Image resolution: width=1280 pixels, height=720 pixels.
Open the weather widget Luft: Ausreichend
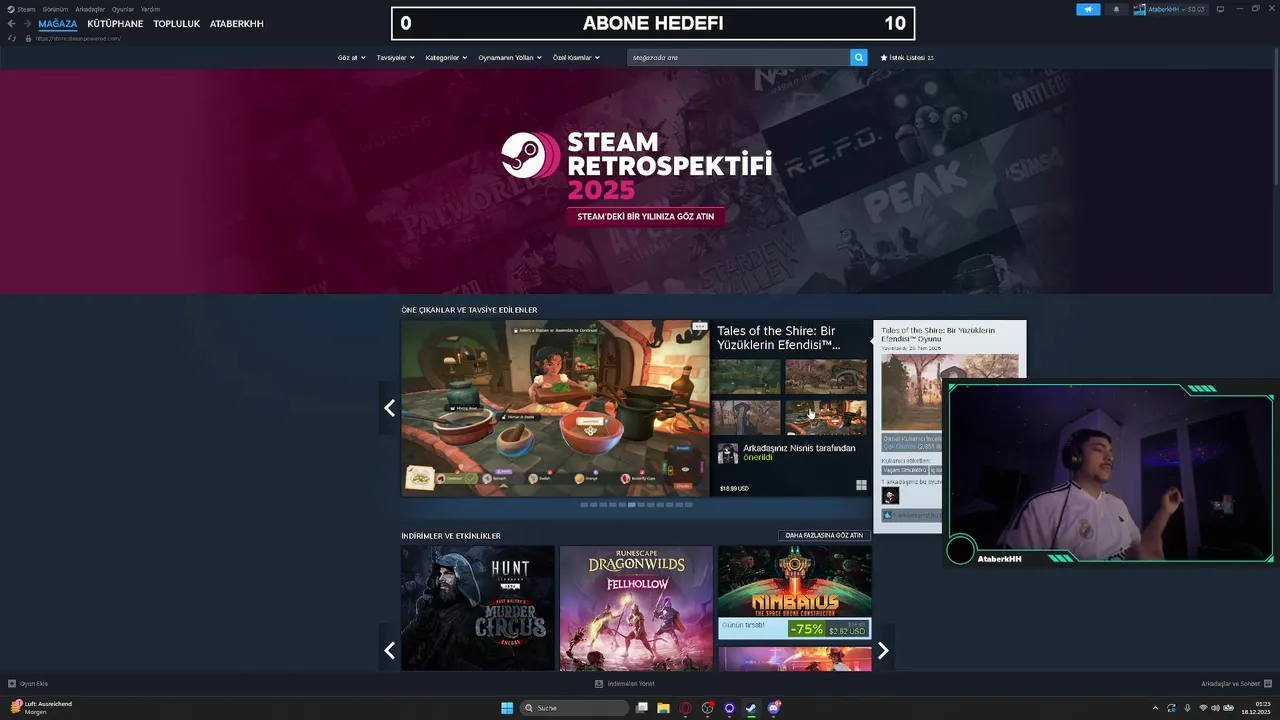click(42, 707)
